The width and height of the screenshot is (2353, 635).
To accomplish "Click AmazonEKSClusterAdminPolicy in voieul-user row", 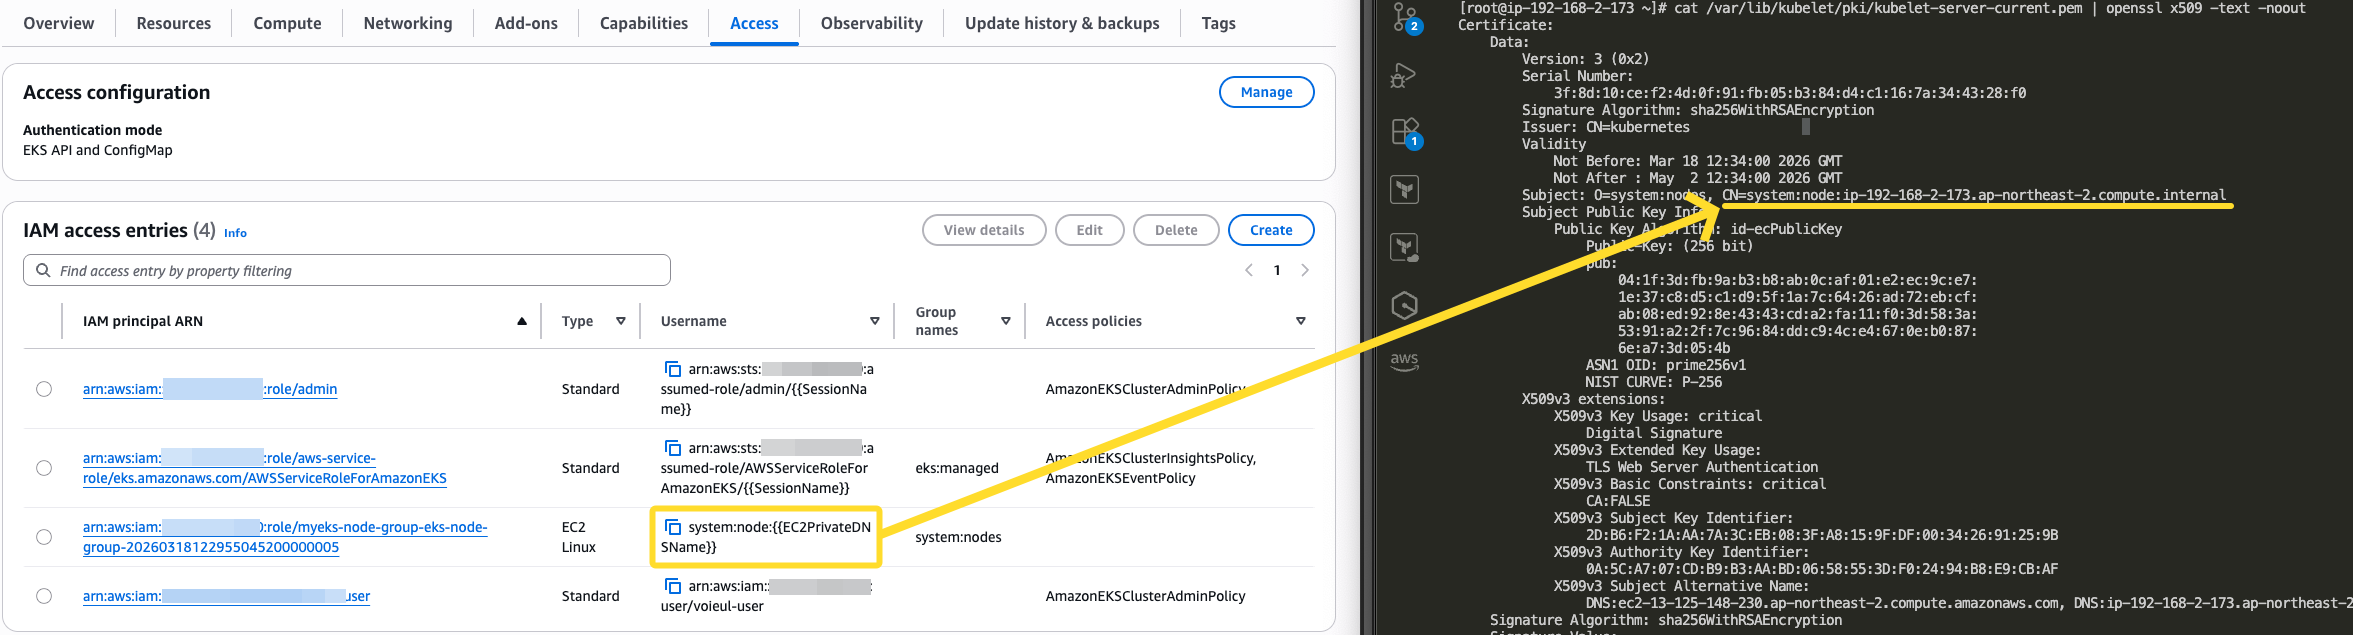I will tap(1145, 596).
